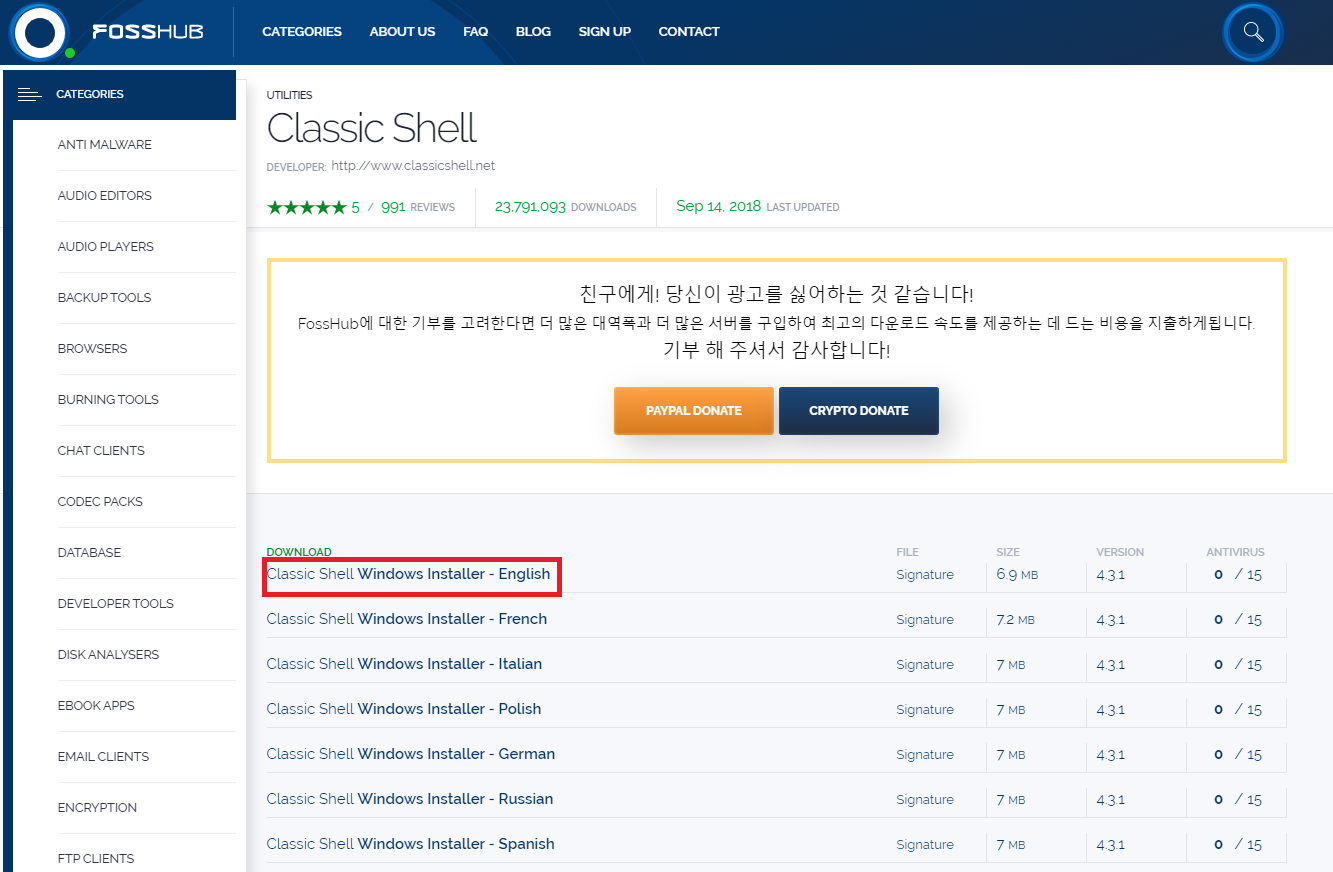Click the FossHub wordmark
This screenshot has width=1333, height=872.
(148, 32)
